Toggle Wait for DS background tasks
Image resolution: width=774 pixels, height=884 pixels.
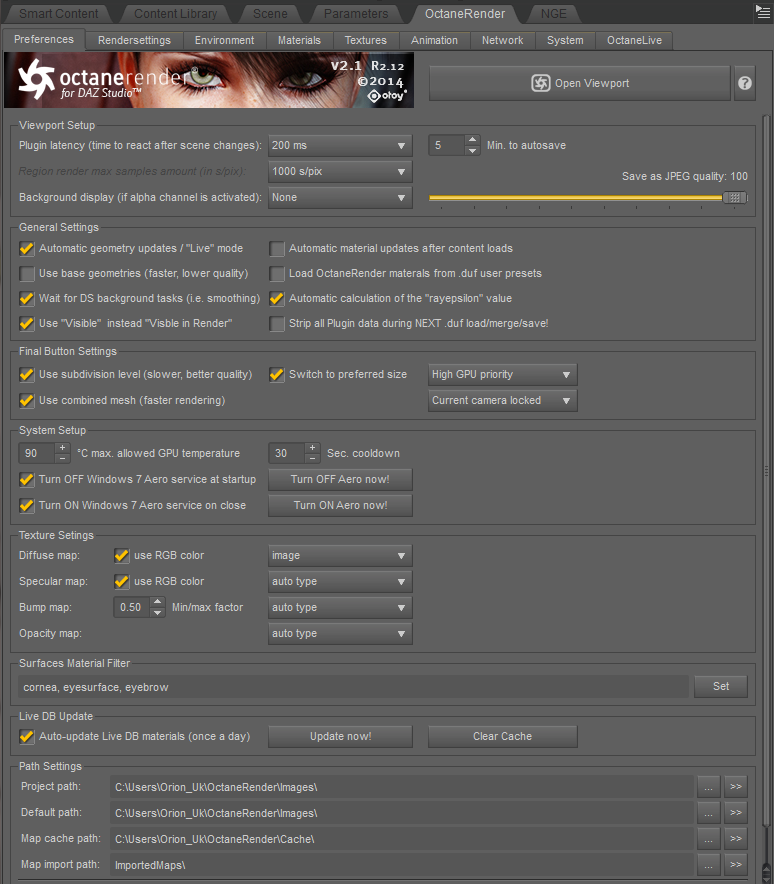(x=26, y=299)
